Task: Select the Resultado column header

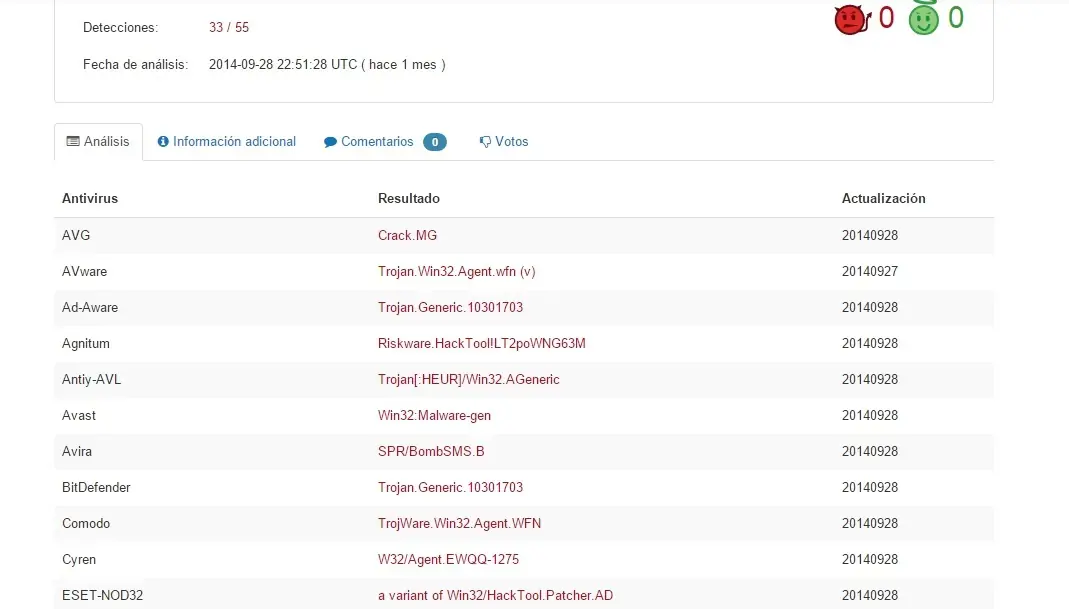Action: click(x=409, y=198)
